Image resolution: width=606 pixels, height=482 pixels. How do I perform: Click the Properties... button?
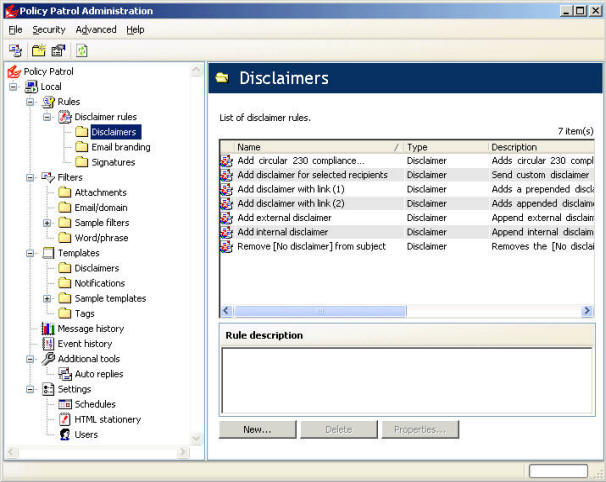point(420,429)
